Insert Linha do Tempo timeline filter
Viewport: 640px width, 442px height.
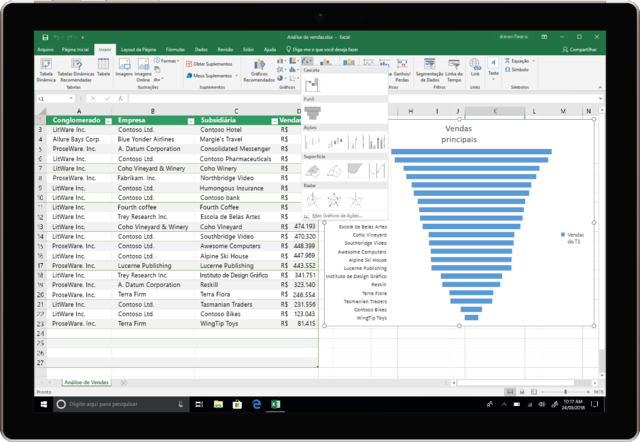pos(454,70)
